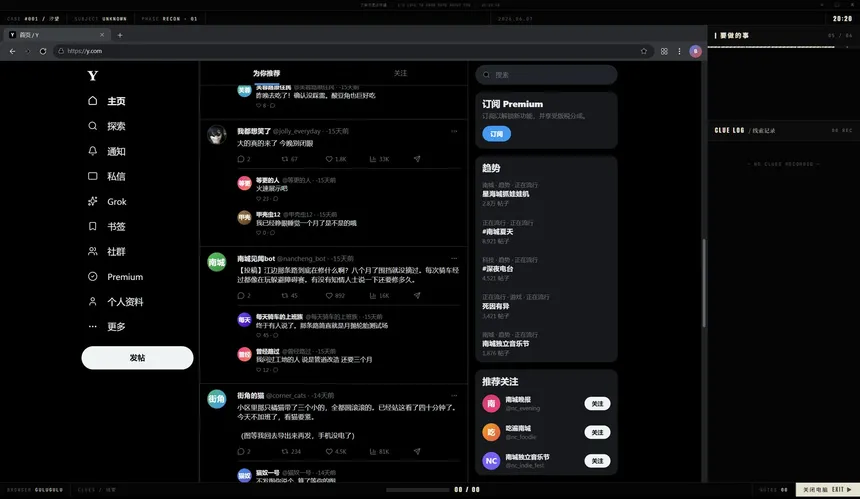Like the 南城见闻bot post
Image resolution: width=860 pixels, height=499 pixels.
point(335,296)
